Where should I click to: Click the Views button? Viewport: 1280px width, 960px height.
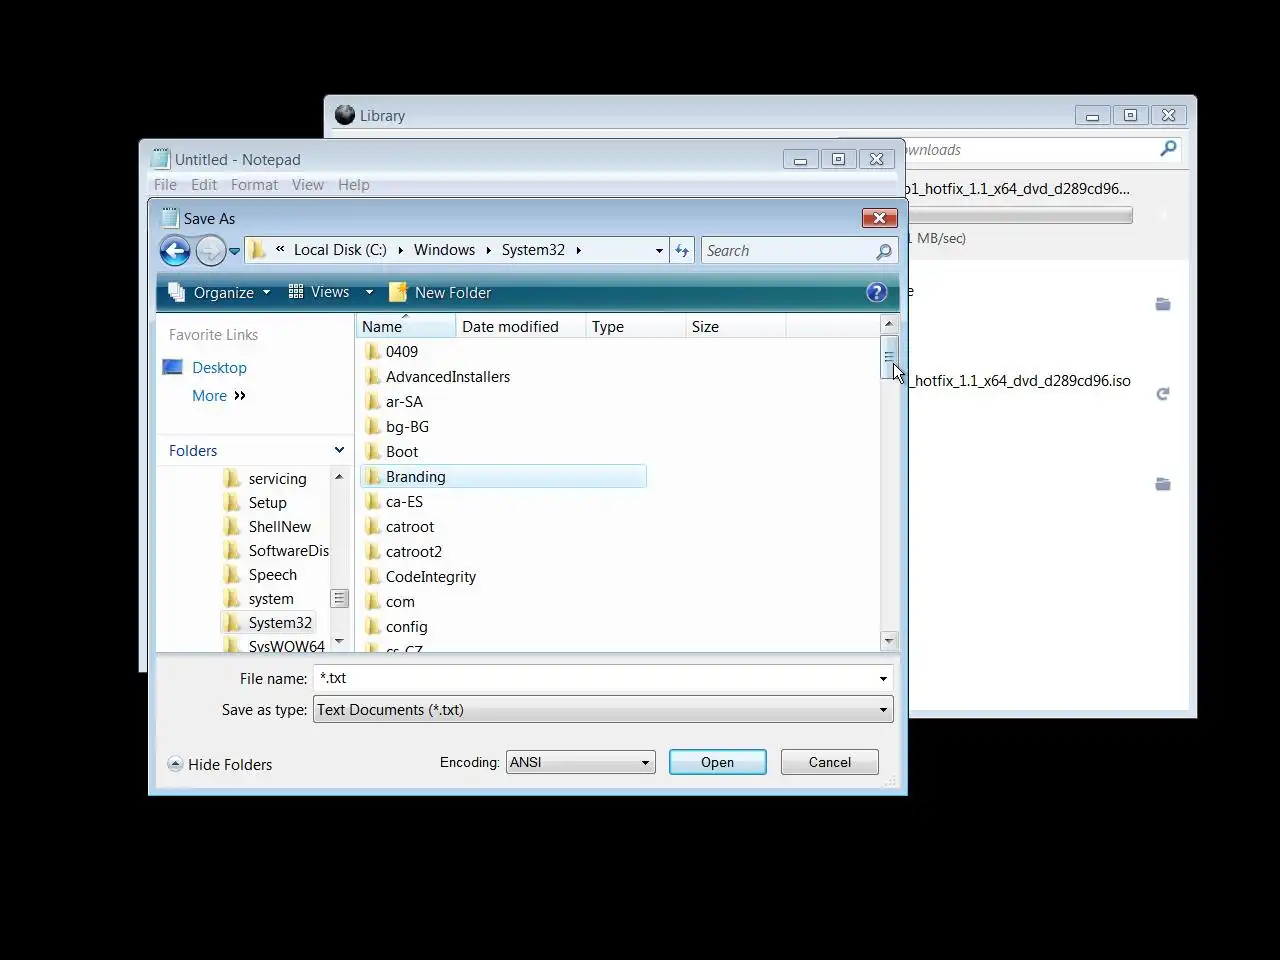(319, 292)
